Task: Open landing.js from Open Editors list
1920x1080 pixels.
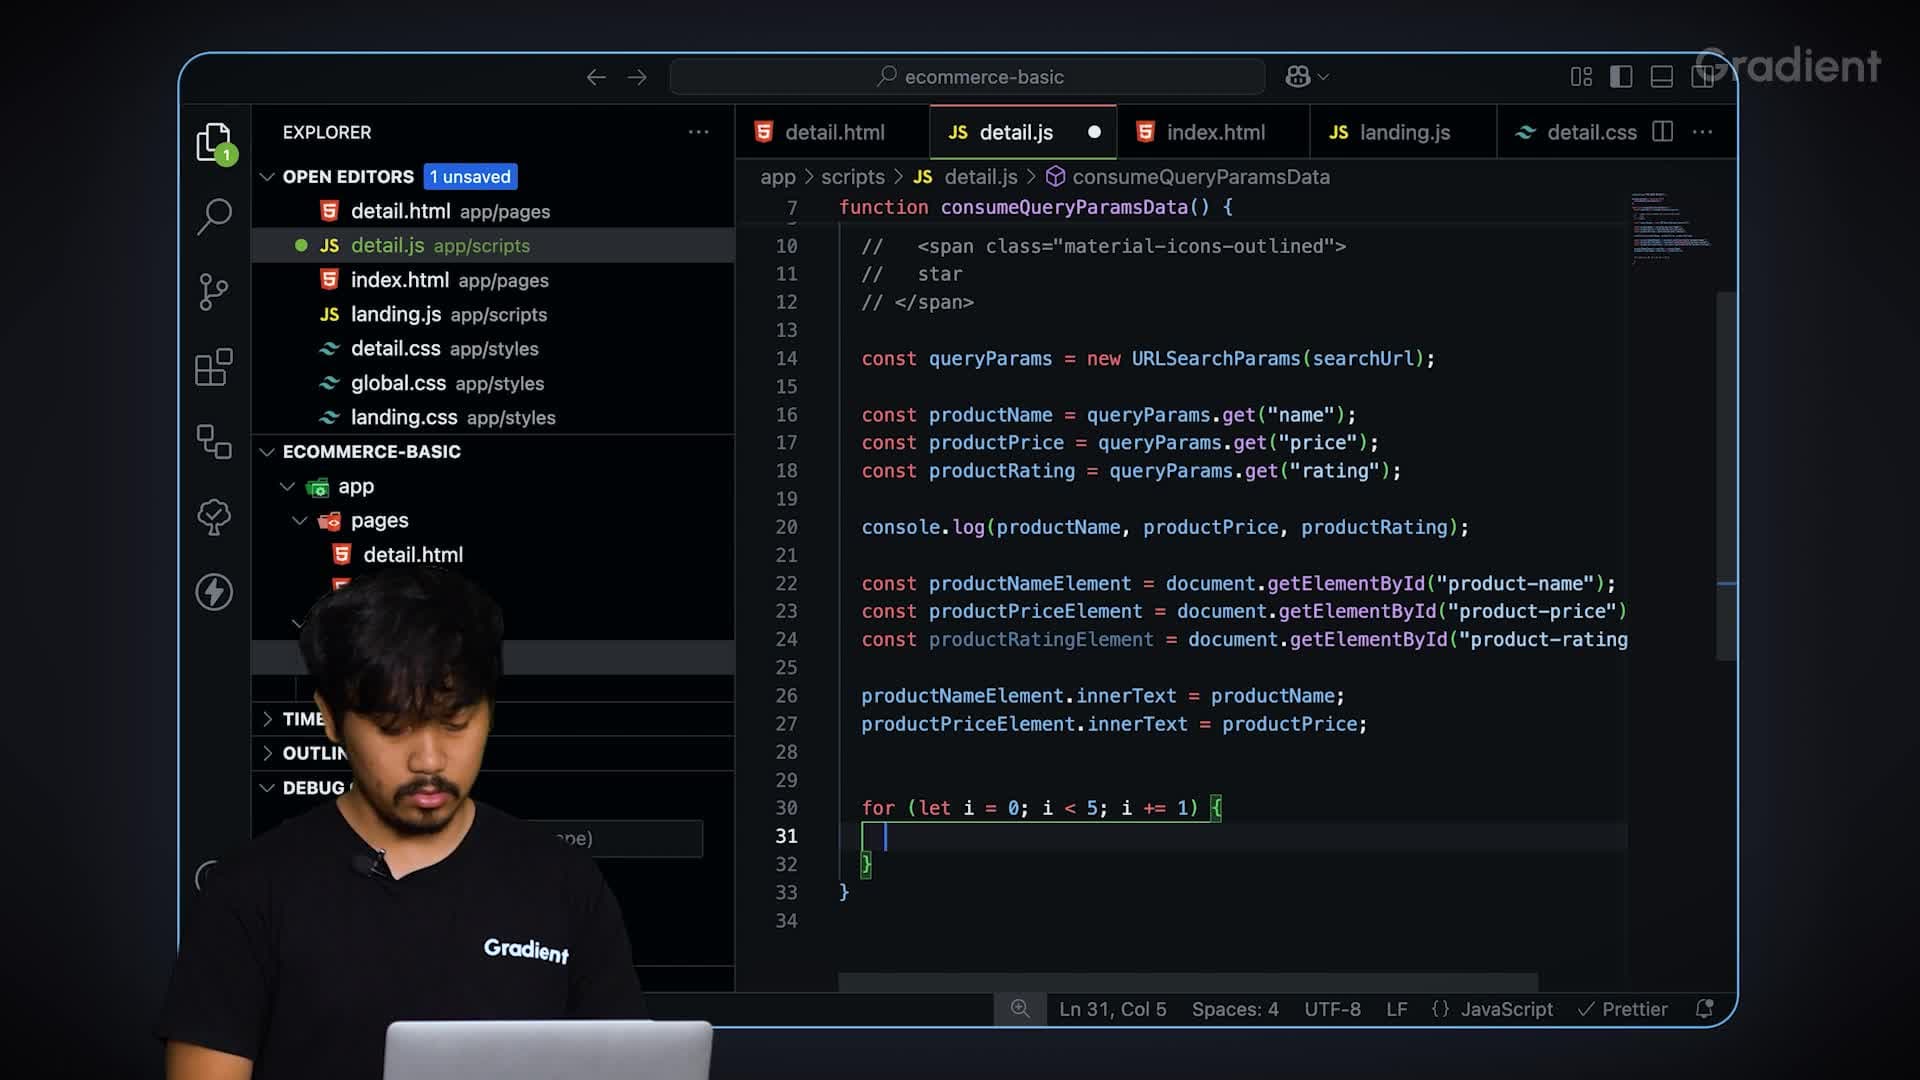Action: pos(493,314)
